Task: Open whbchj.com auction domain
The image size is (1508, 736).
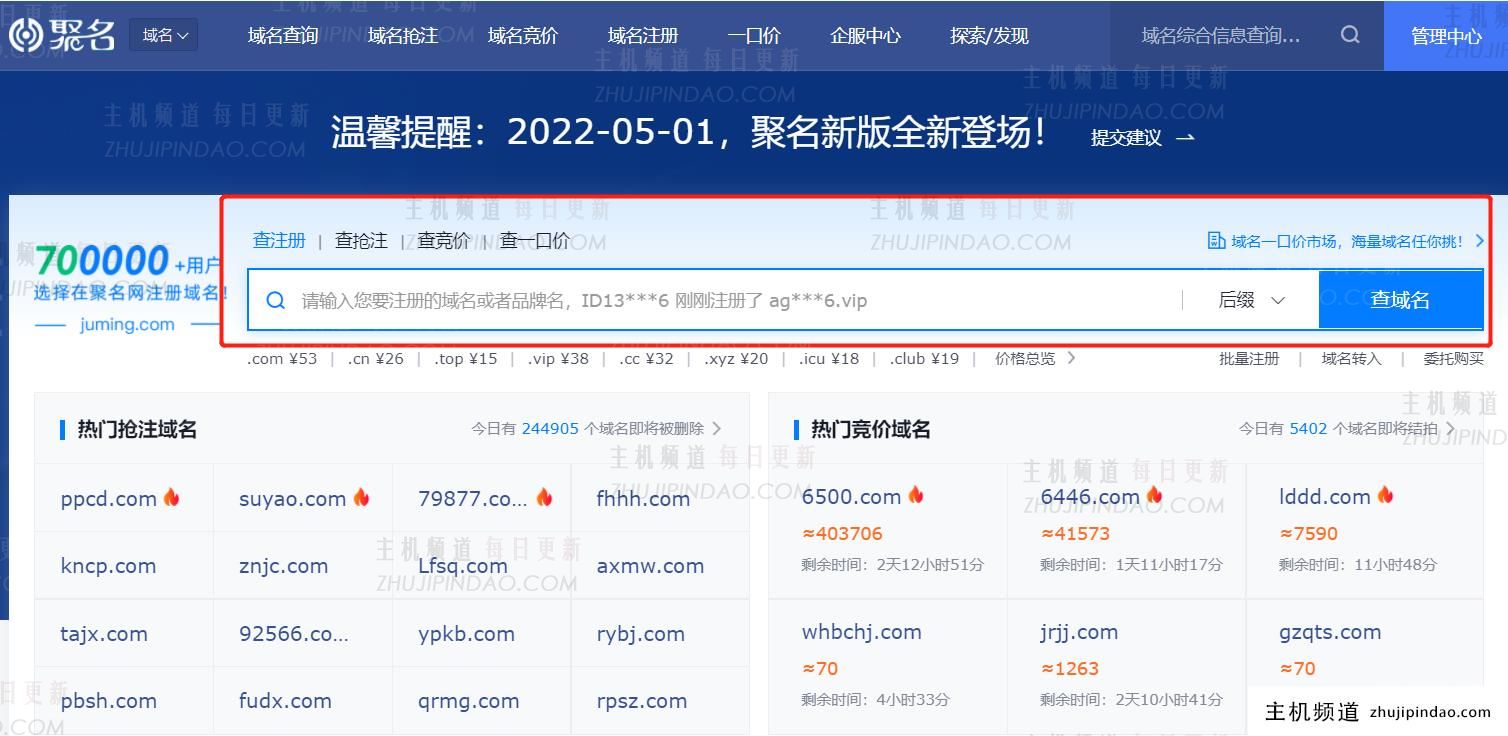Action: click(x=861, y=632)
